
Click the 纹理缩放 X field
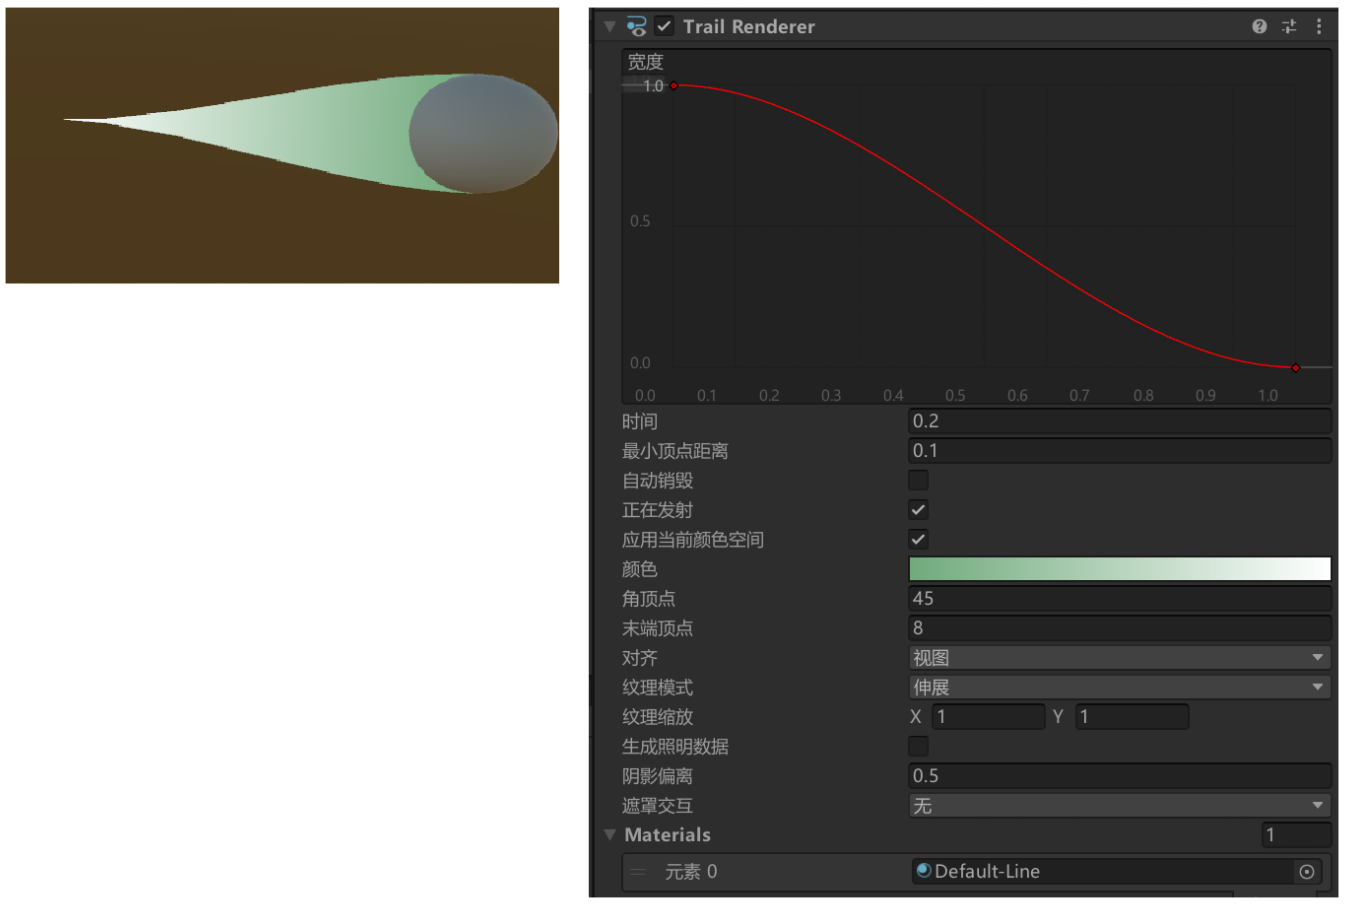tap(988, 717)
